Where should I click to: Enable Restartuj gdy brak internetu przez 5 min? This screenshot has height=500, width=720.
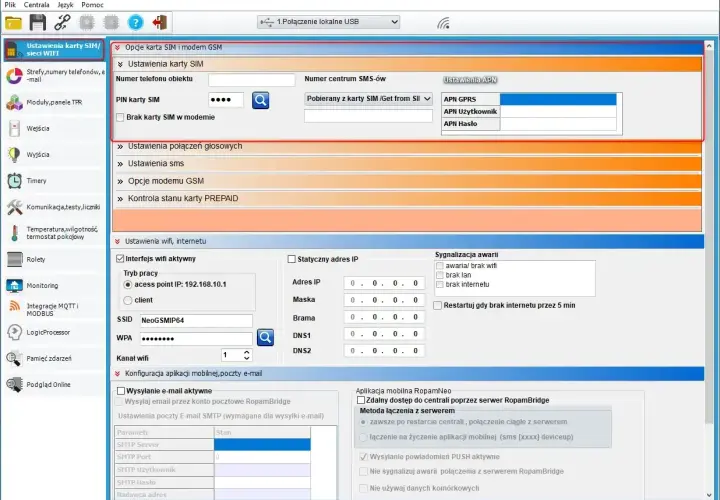click(438, 305)
